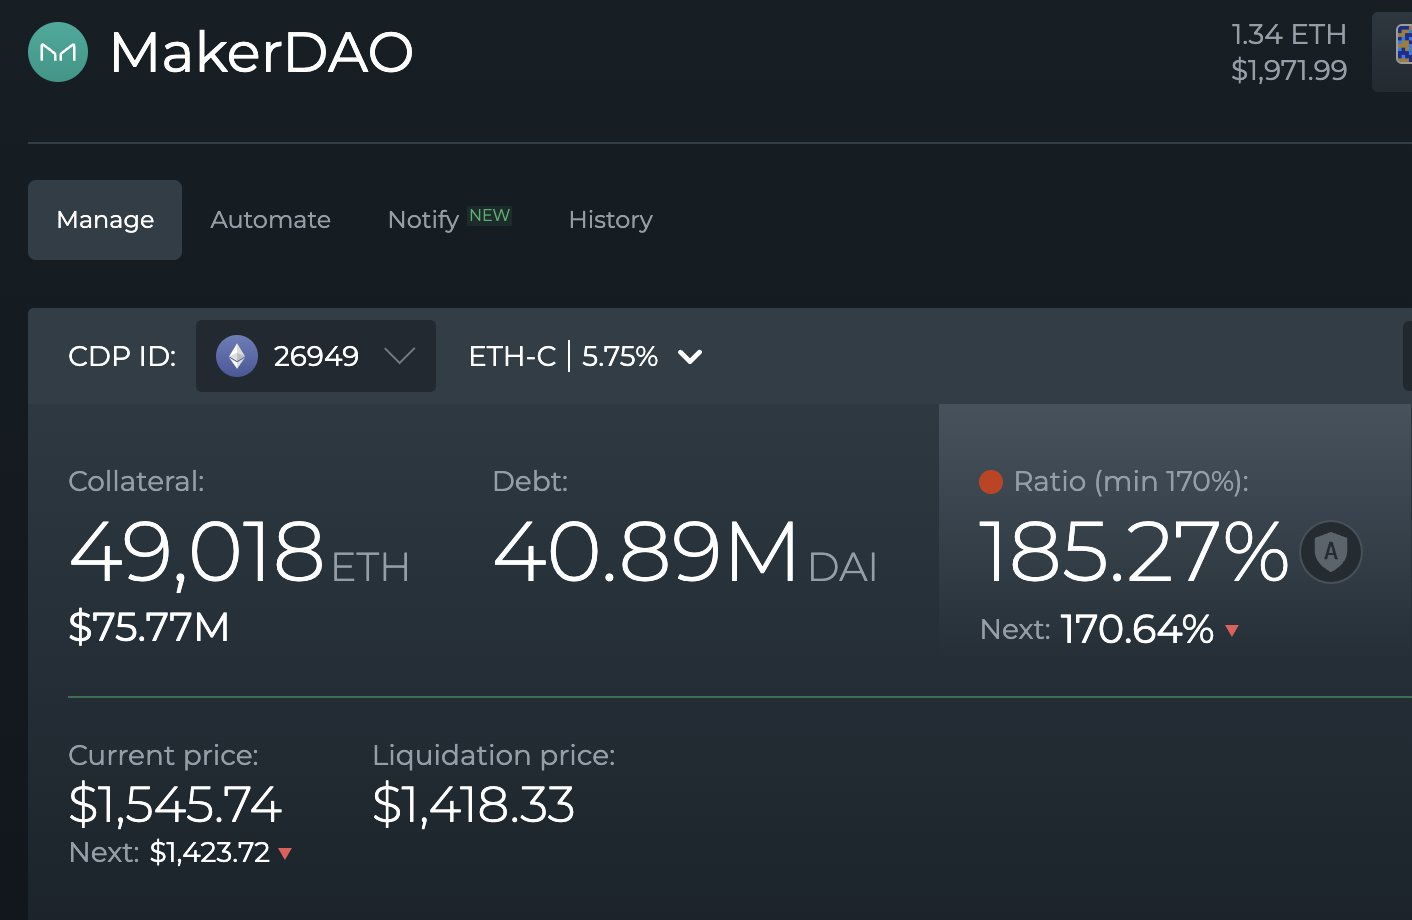Click the $1,418.33 liquidation price
Viewport: 1412px width, 920px height.
(473, 805)
